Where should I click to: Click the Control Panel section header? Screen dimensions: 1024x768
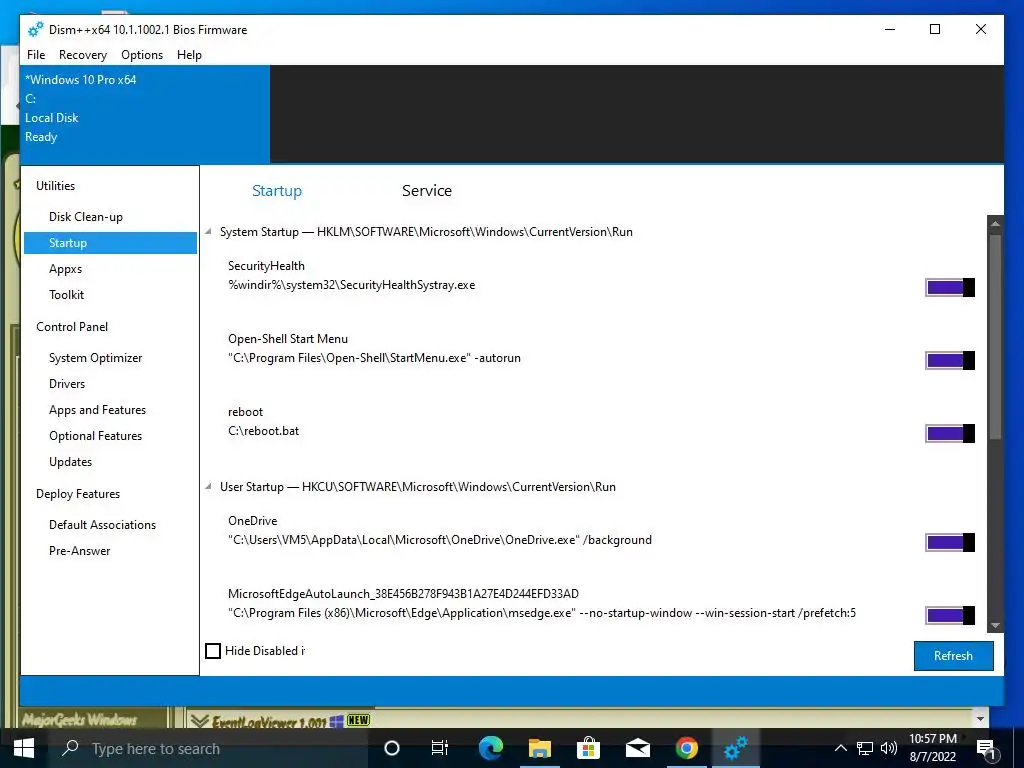(72, 327)
